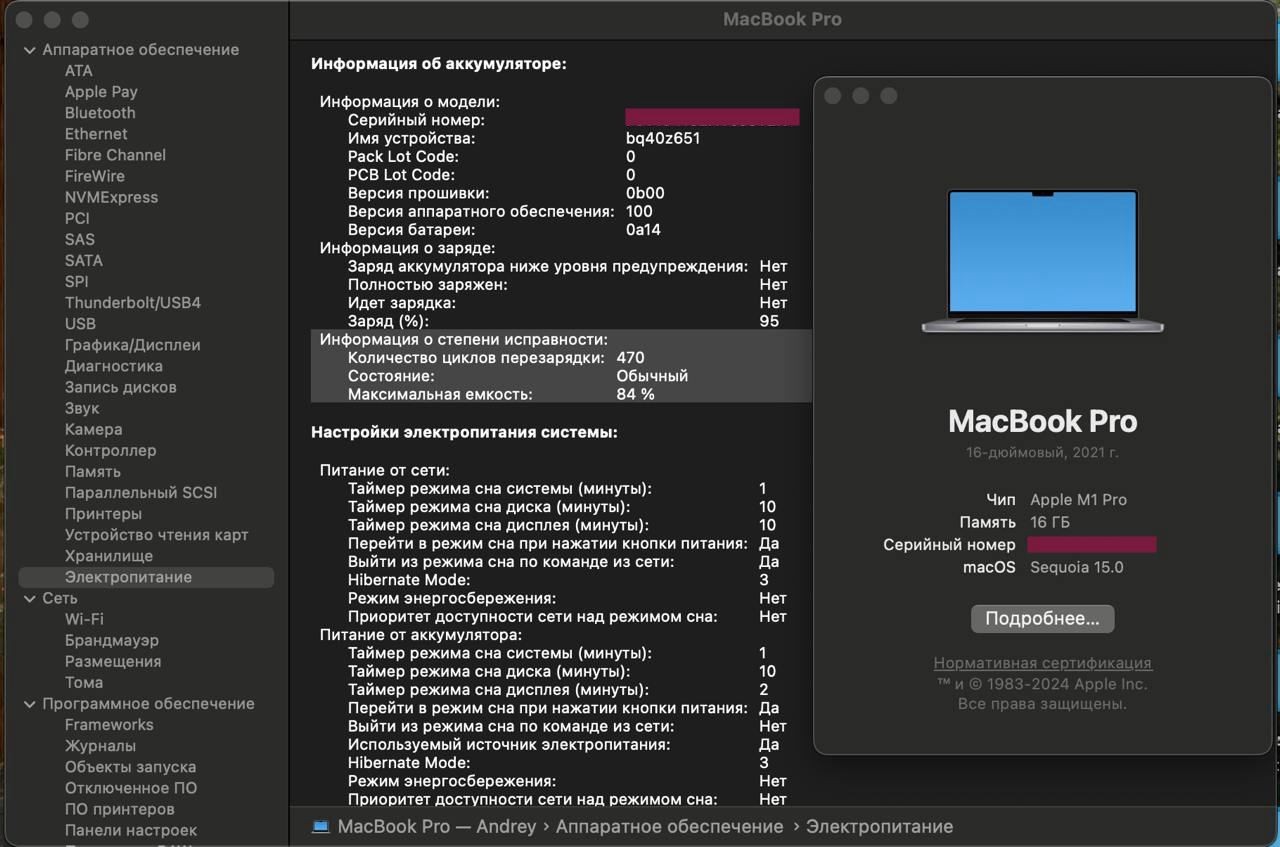Screen dimensions: 1280x847
Task: Collapse the Сеть section chevron
Action: point(29,598)
